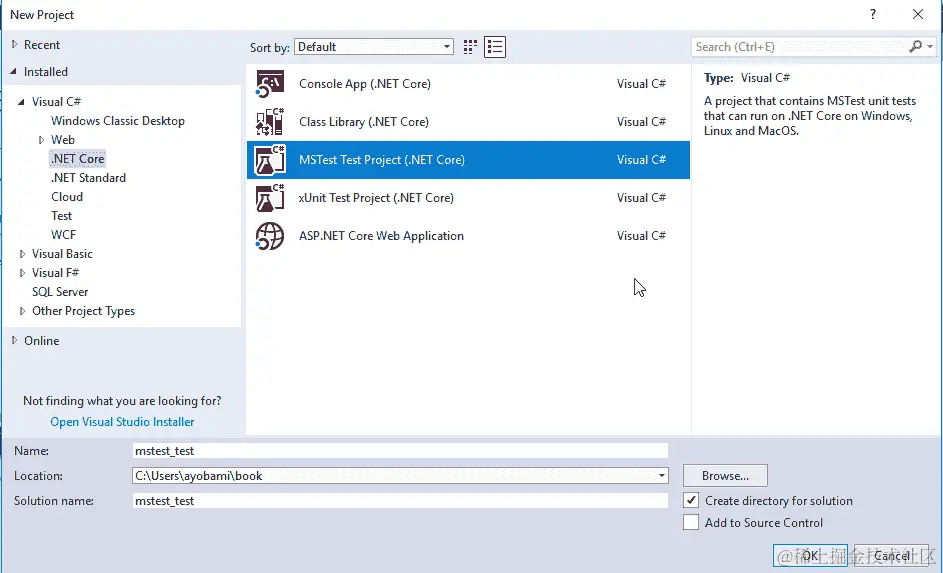Expand the Recent section
Image resolution: width=943 pixels, height=573 pixels.
(x=14, y=44)
